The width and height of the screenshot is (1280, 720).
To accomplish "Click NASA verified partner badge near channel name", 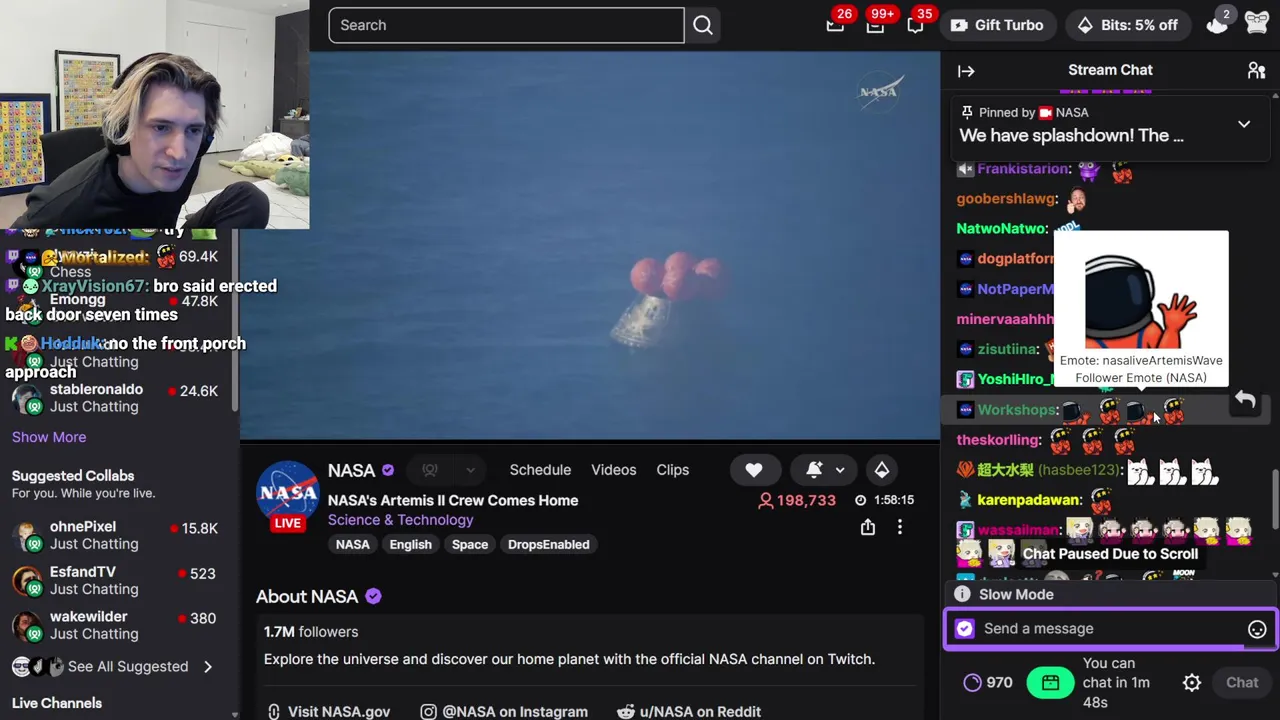I will point(388,470).
